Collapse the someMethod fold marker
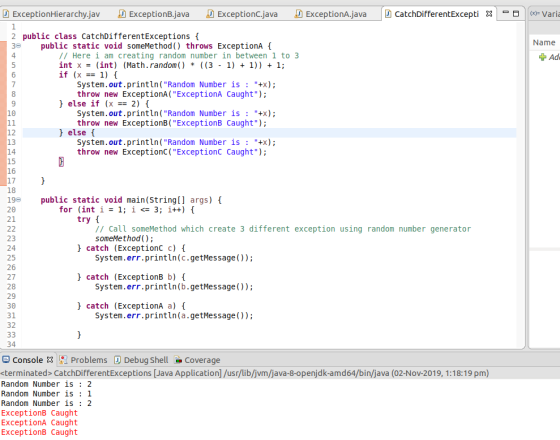Screen dimensions: 560x440 point(18,46)
